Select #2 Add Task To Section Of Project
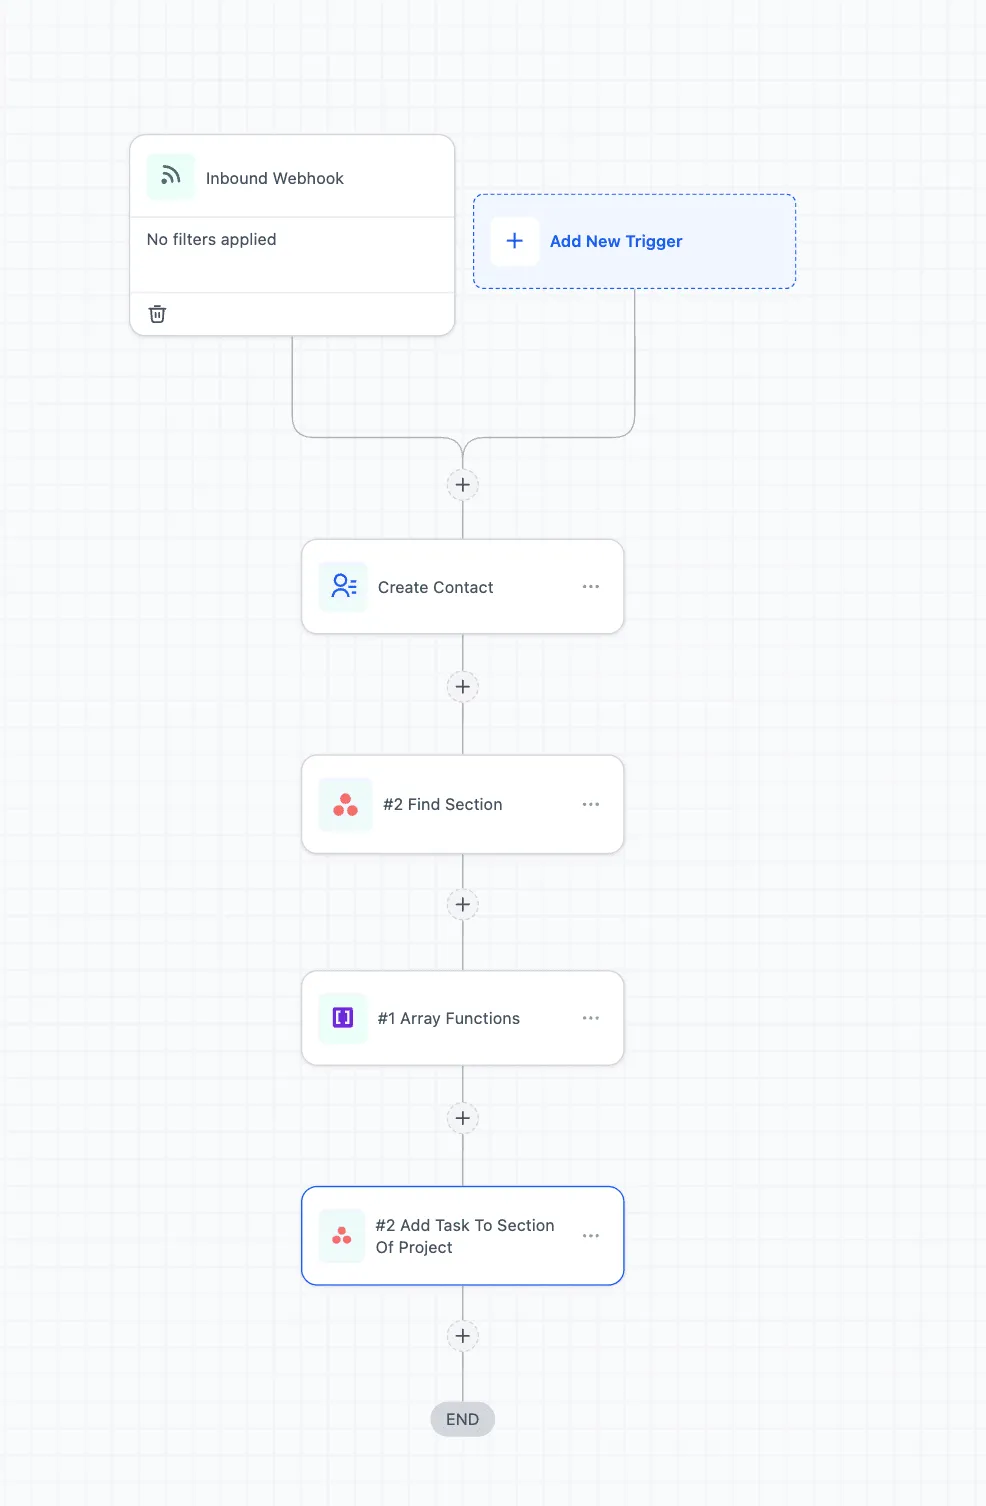This screenshot has width=986, height=1506. pyautogui.click(x=463, y=1236)
